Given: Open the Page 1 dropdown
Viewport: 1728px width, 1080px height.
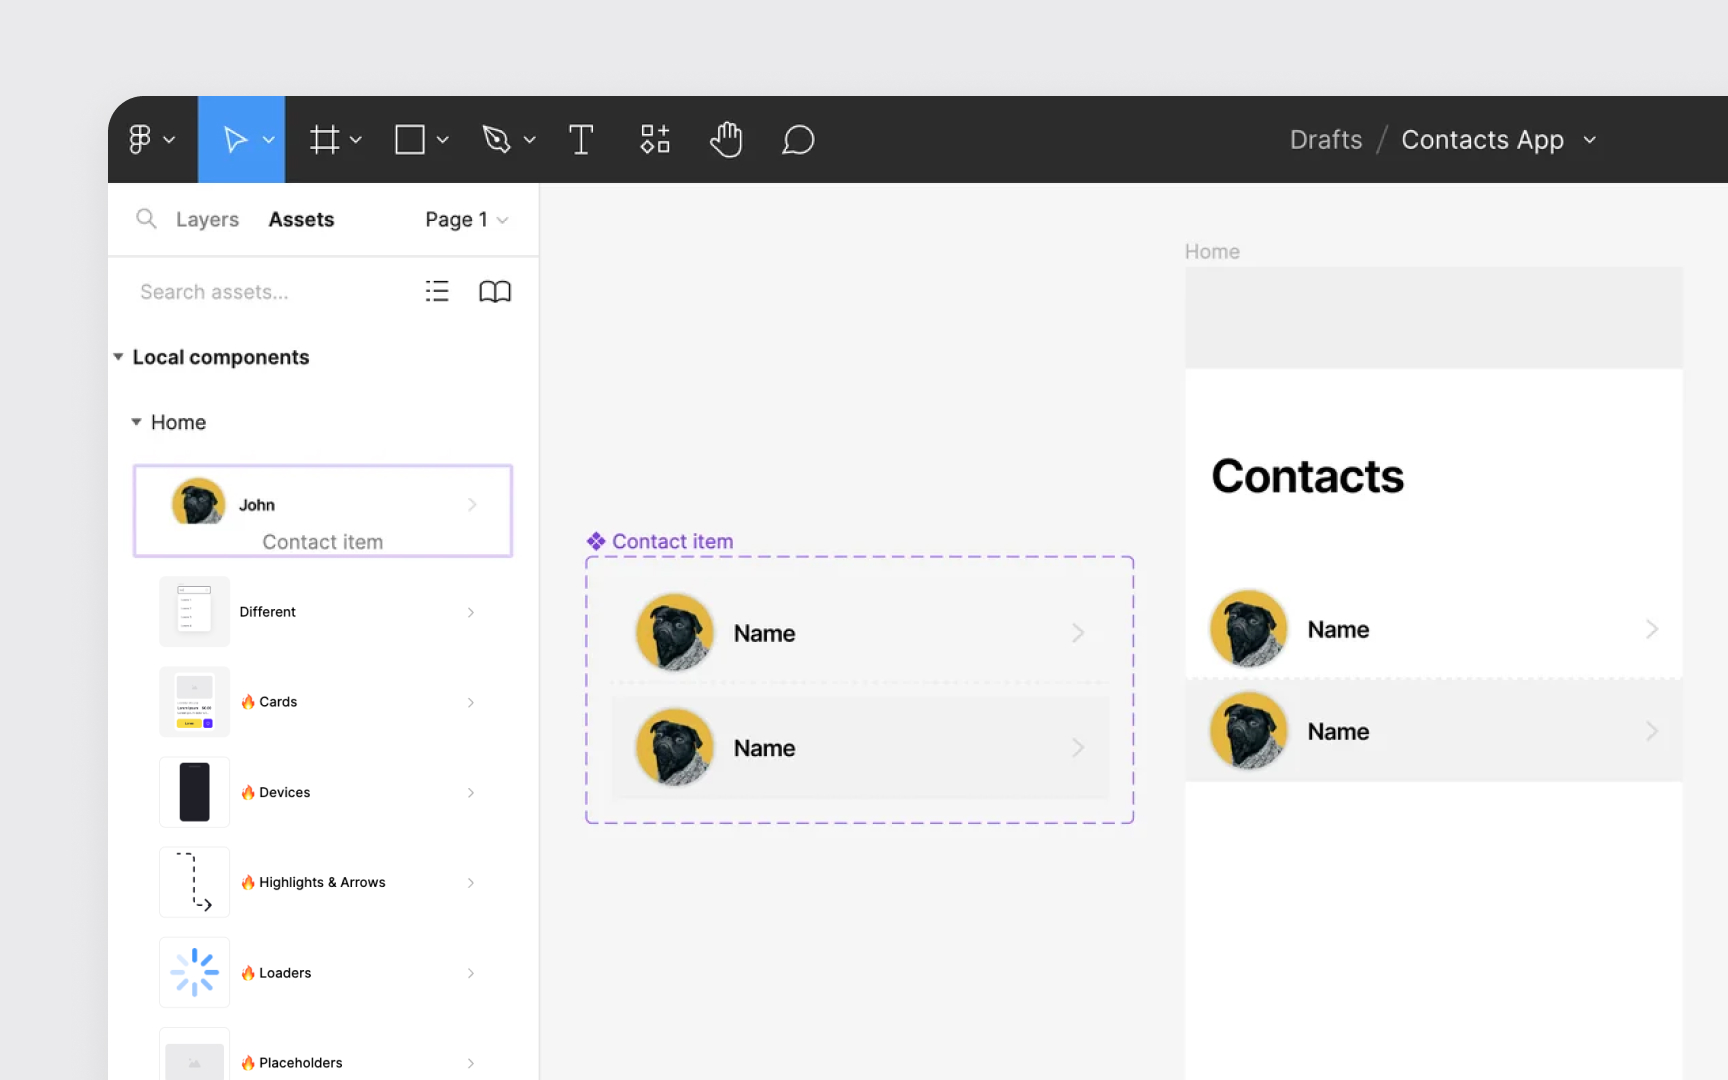Looking at the screenshot, I should pos(466,220).
